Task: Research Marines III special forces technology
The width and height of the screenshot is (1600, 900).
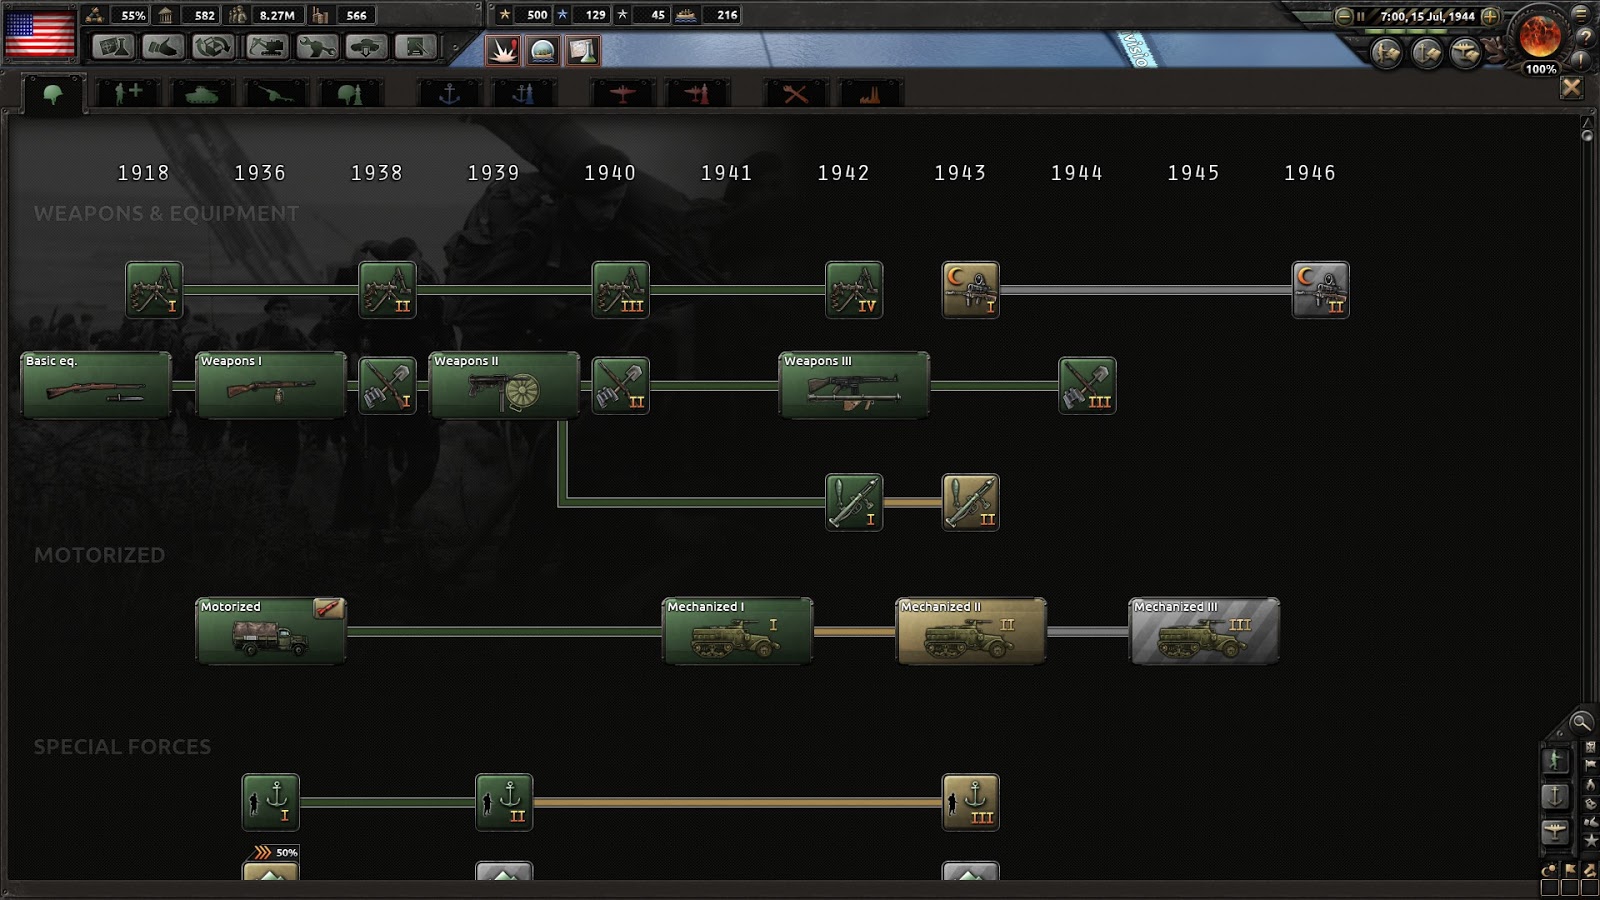Action: 970,802
